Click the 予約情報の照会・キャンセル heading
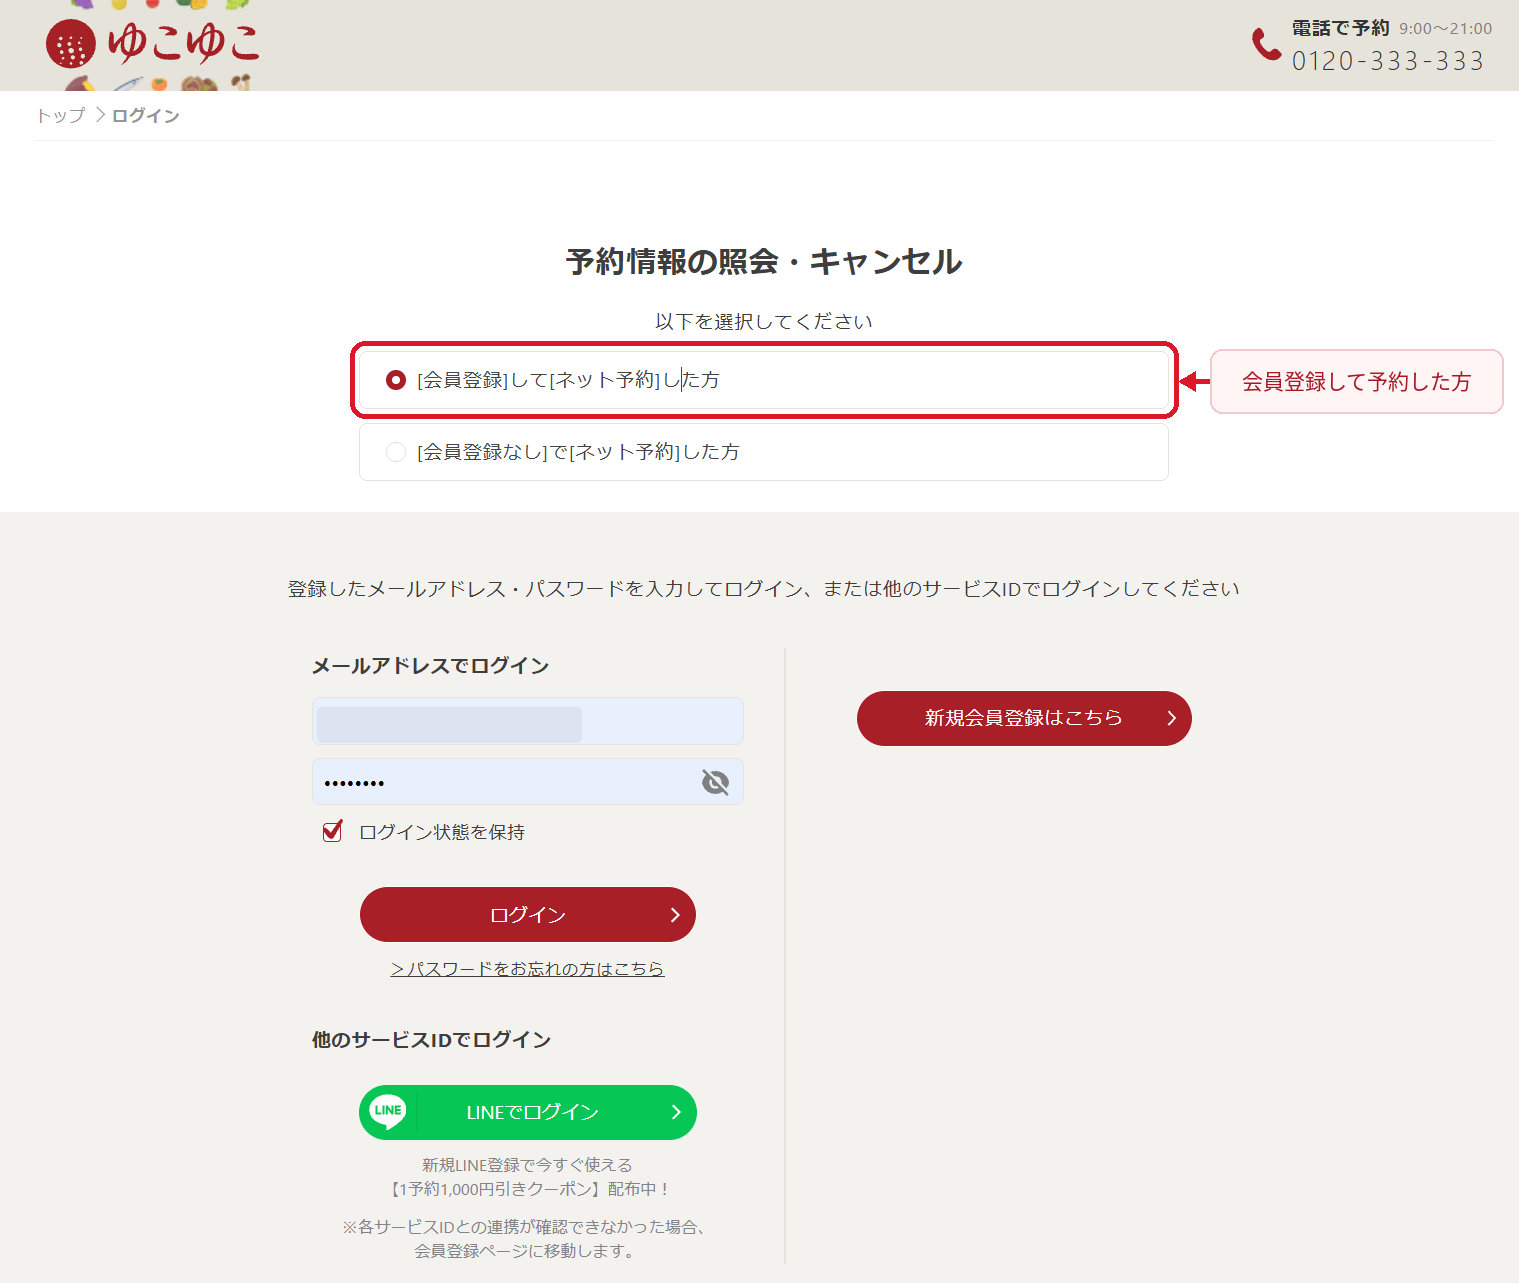Viewport: 1519px width, 1283px height. tap(764, 262)
